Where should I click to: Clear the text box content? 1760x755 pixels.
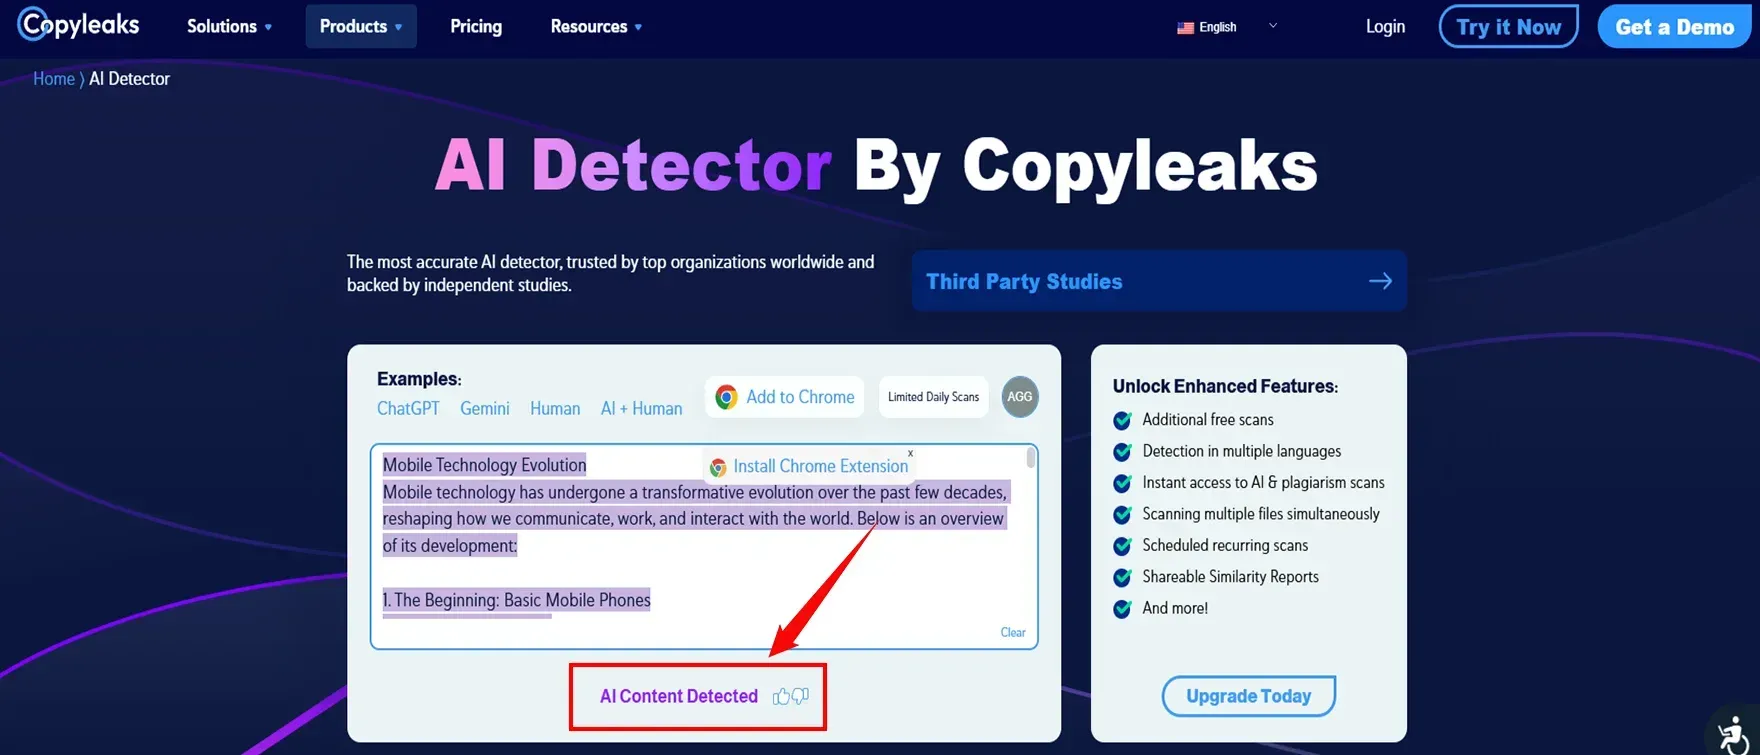click(x=1013, y=632)
